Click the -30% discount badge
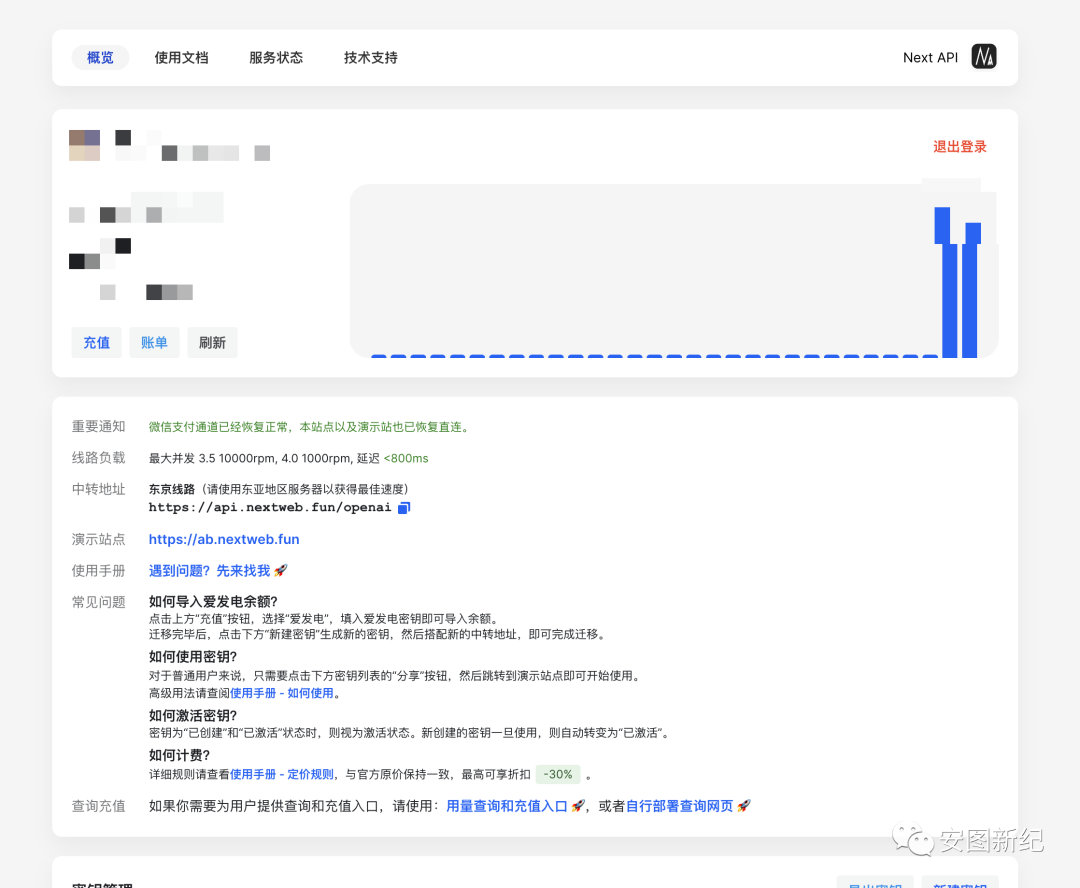1080x888 pixels. coord(558,774)
